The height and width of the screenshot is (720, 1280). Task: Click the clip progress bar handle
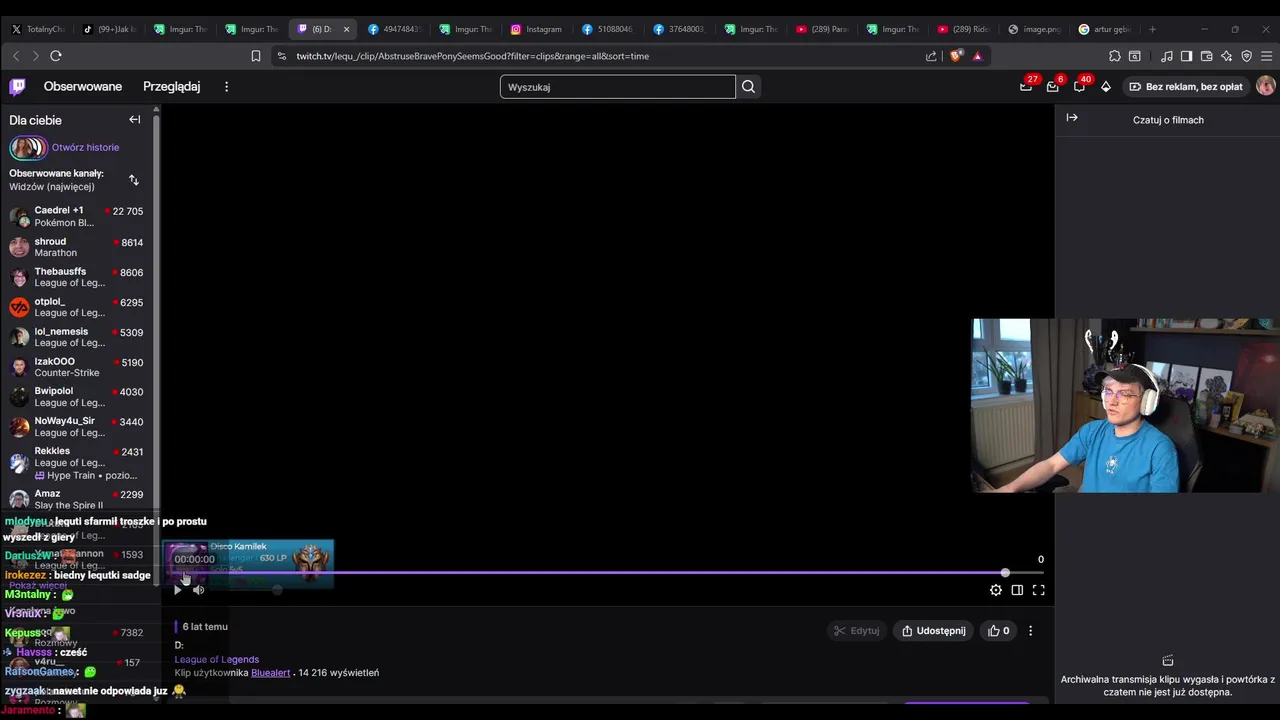click(1005, 573)
